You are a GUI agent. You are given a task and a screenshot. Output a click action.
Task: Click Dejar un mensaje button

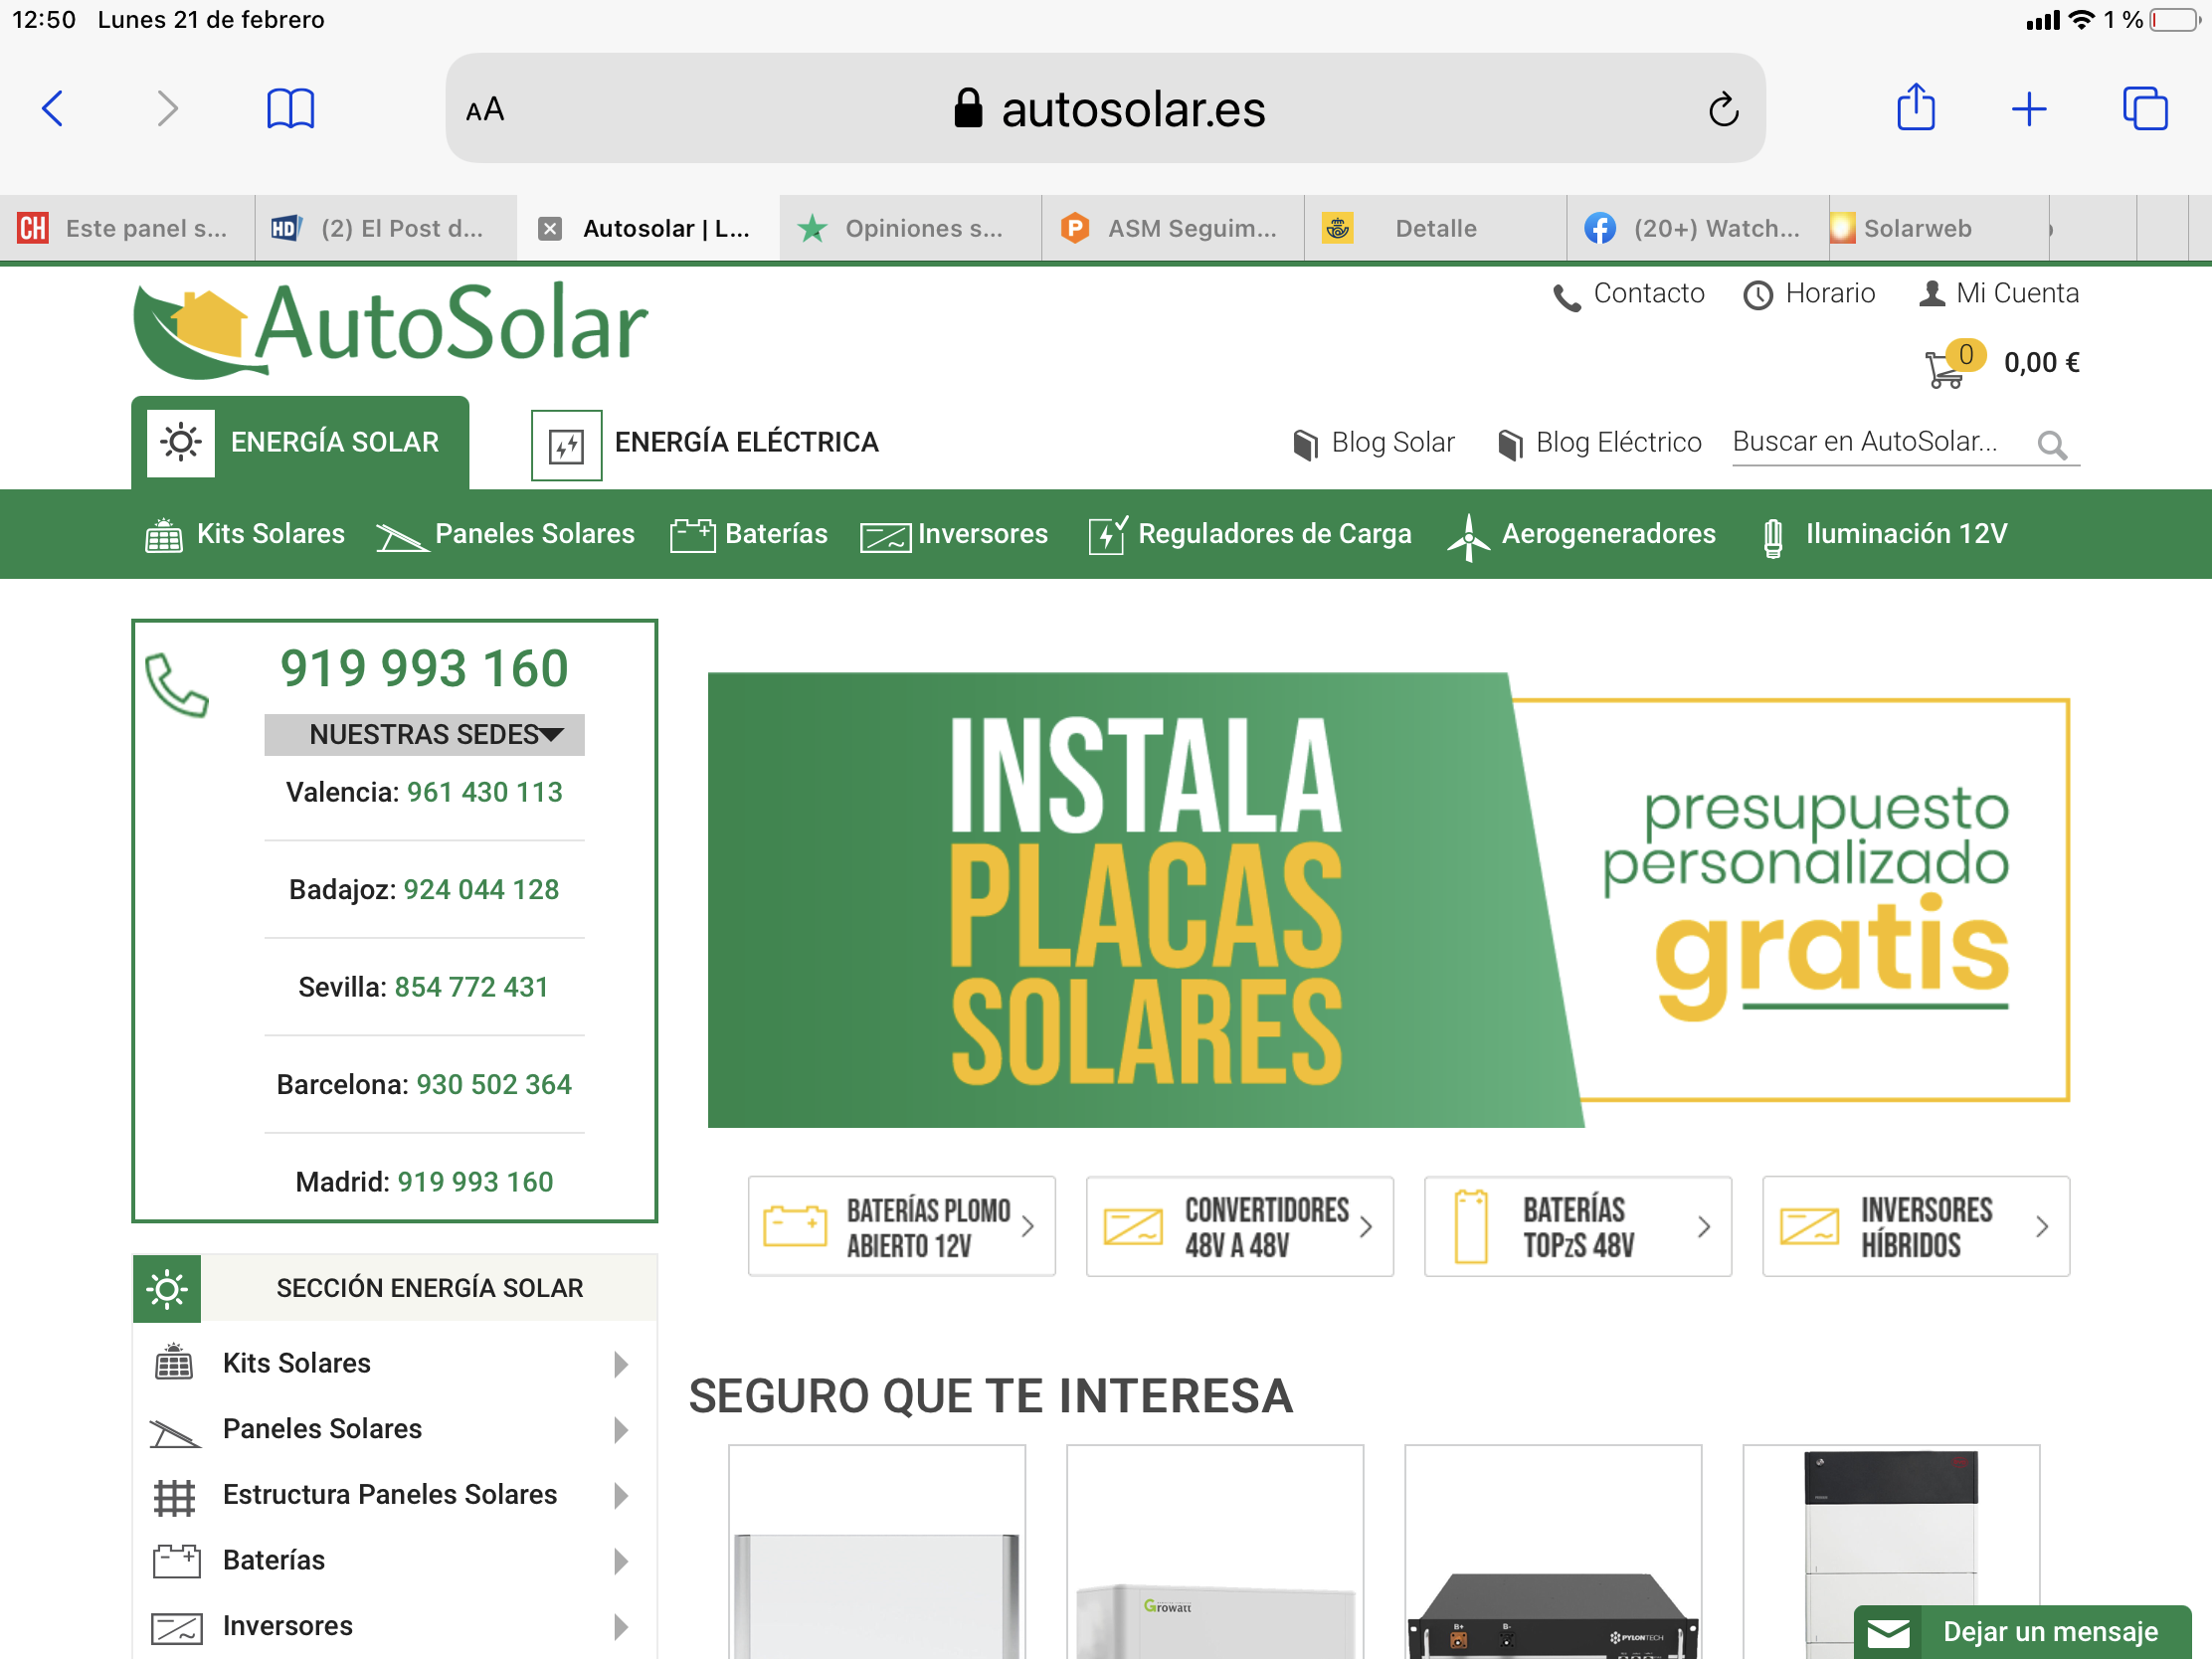(x=2022, y=1632)
